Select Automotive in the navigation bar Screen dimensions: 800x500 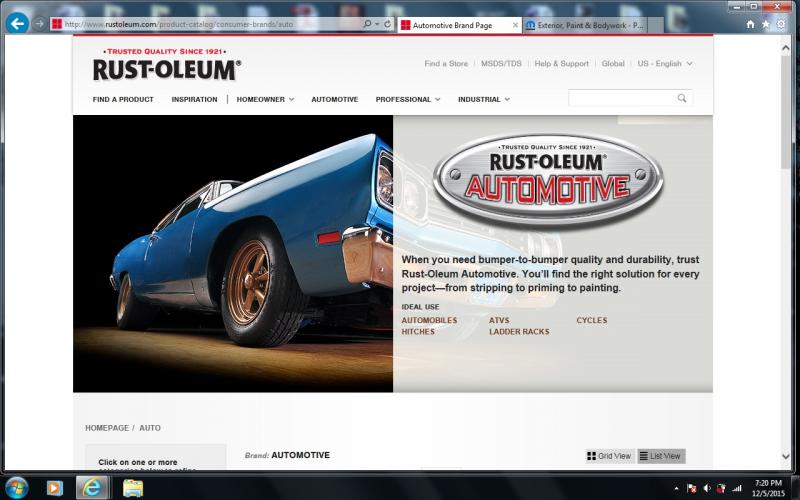[x=335, y=99]
